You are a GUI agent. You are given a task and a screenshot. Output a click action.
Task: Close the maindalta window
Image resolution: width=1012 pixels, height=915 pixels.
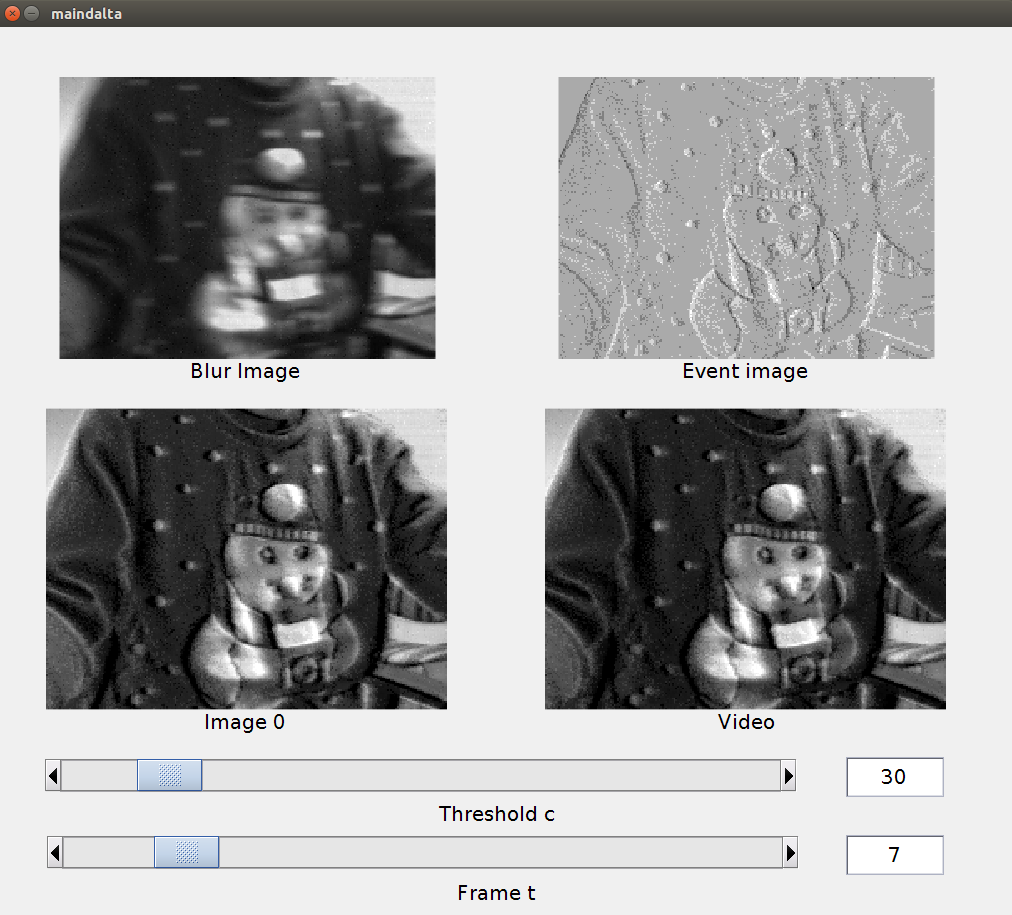pos(12,14)
